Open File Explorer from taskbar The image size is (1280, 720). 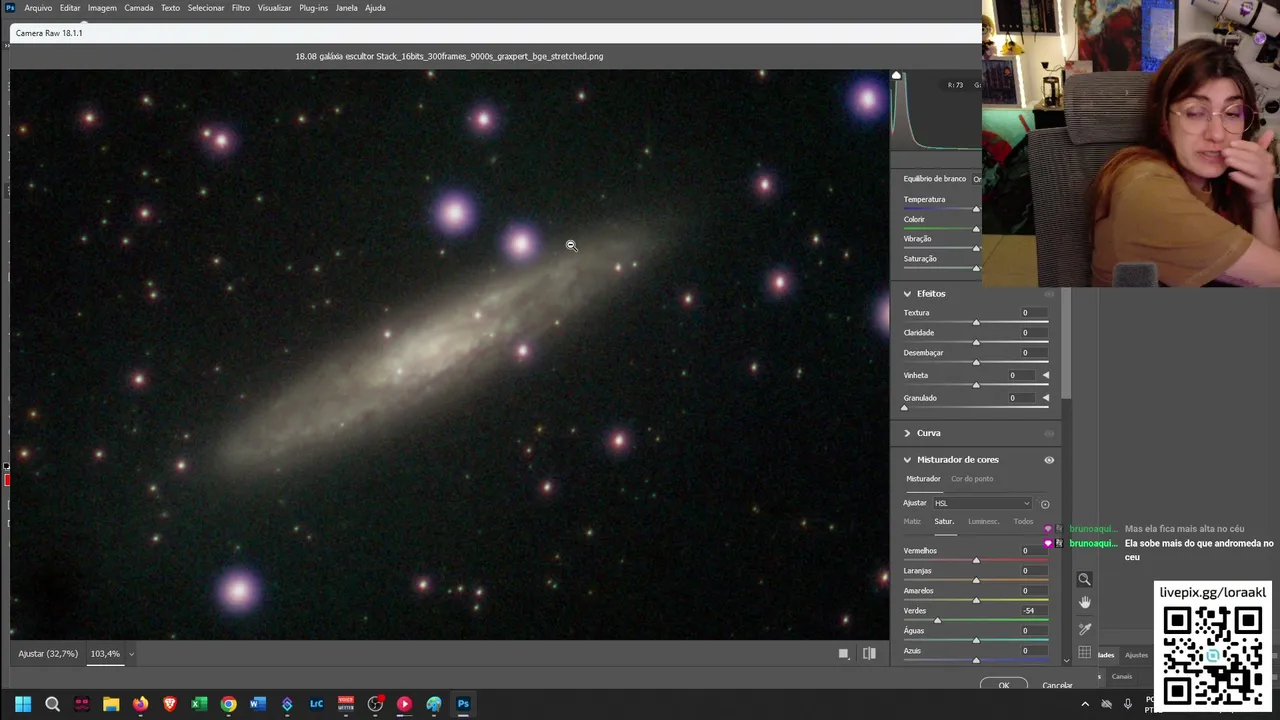click(111, 704)
